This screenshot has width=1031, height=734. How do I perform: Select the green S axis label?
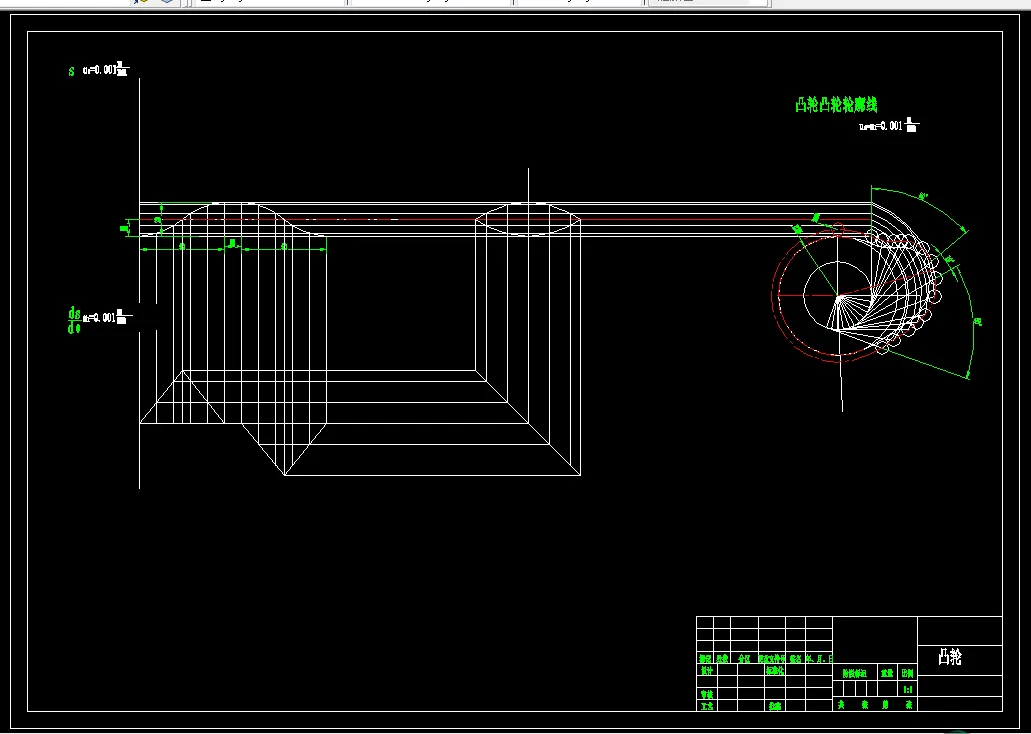tap(72, 71)
